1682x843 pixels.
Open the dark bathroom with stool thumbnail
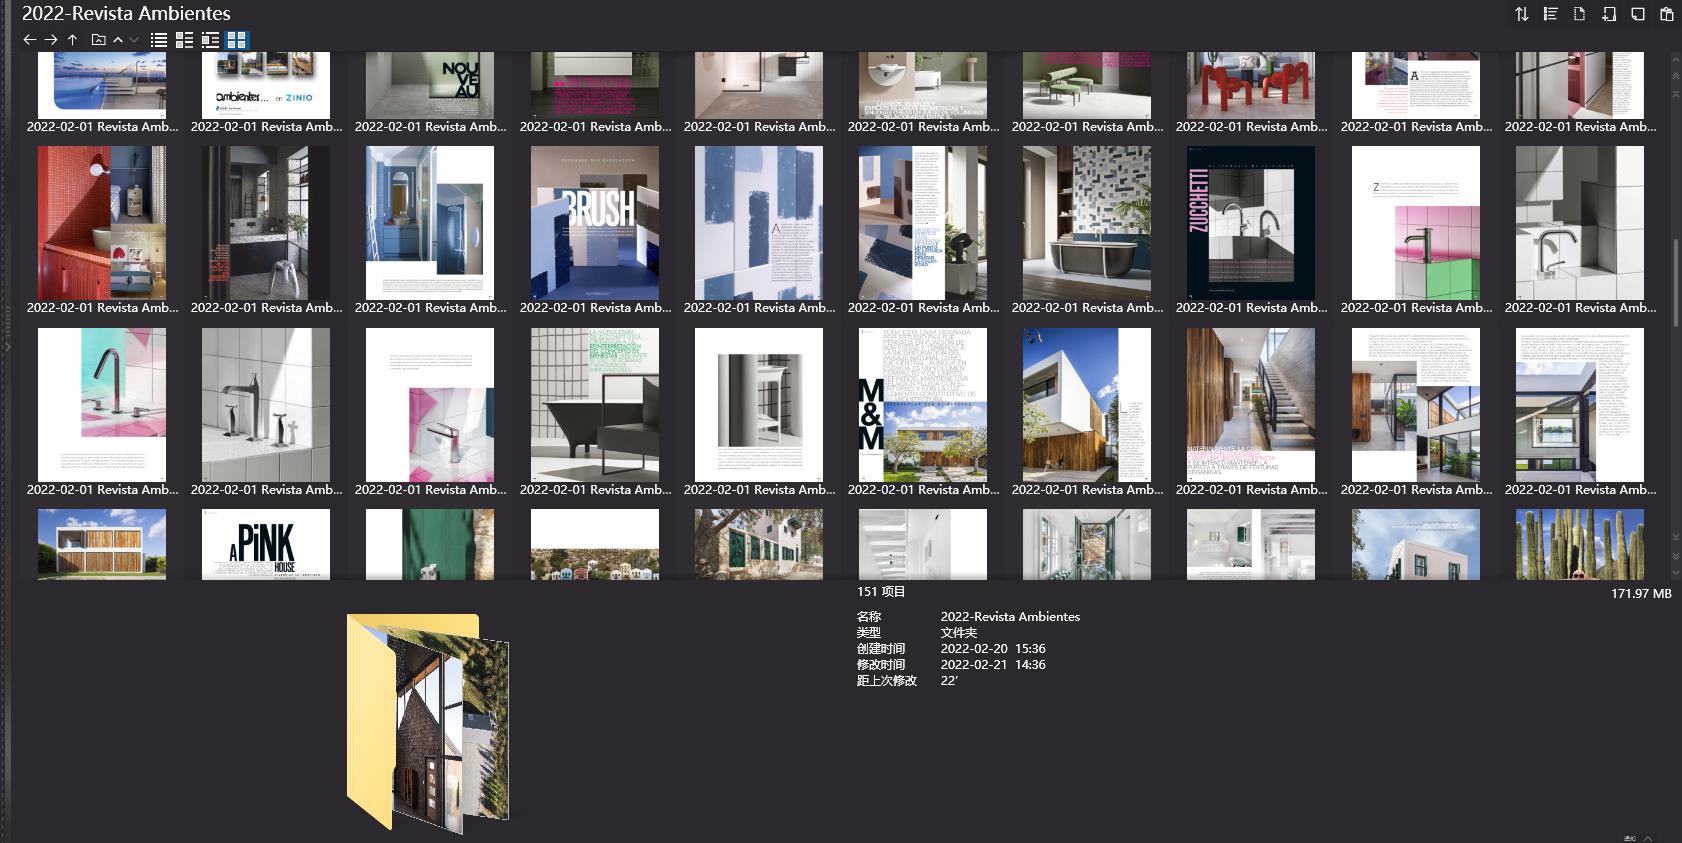pos(266,223)
